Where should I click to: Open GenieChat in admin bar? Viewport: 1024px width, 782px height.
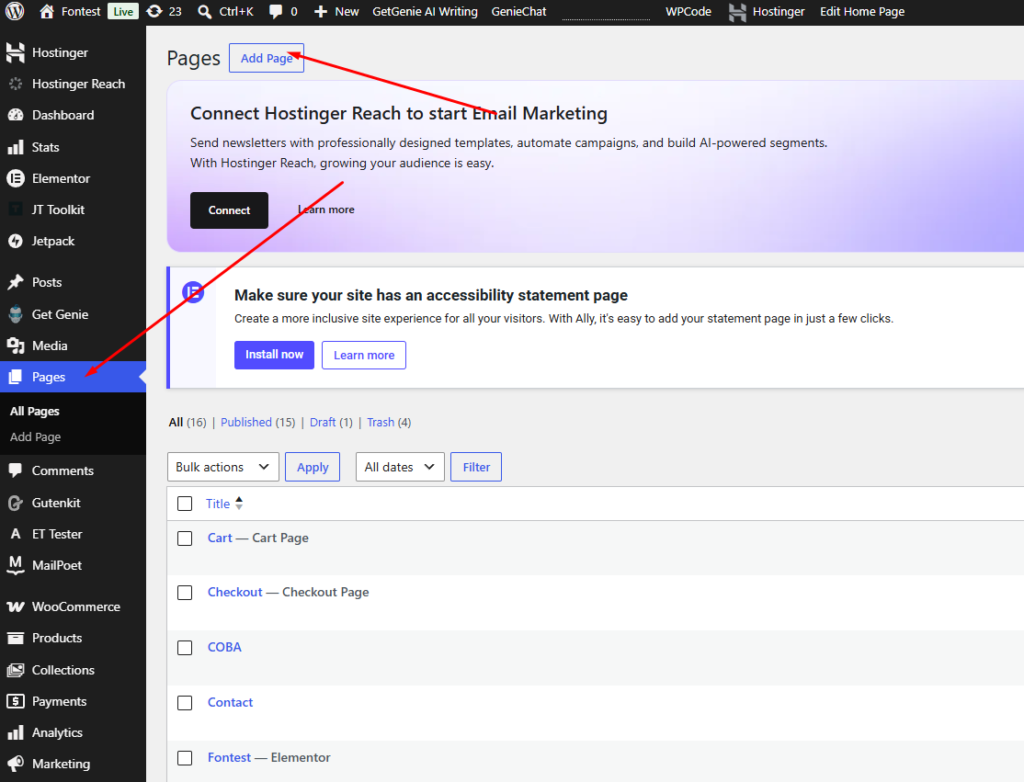(x=519, y=12)
